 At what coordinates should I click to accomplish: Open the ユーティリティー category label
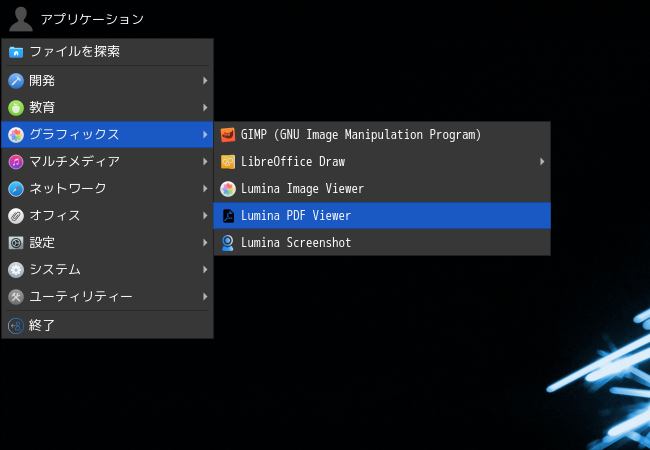tap(81, 297)
